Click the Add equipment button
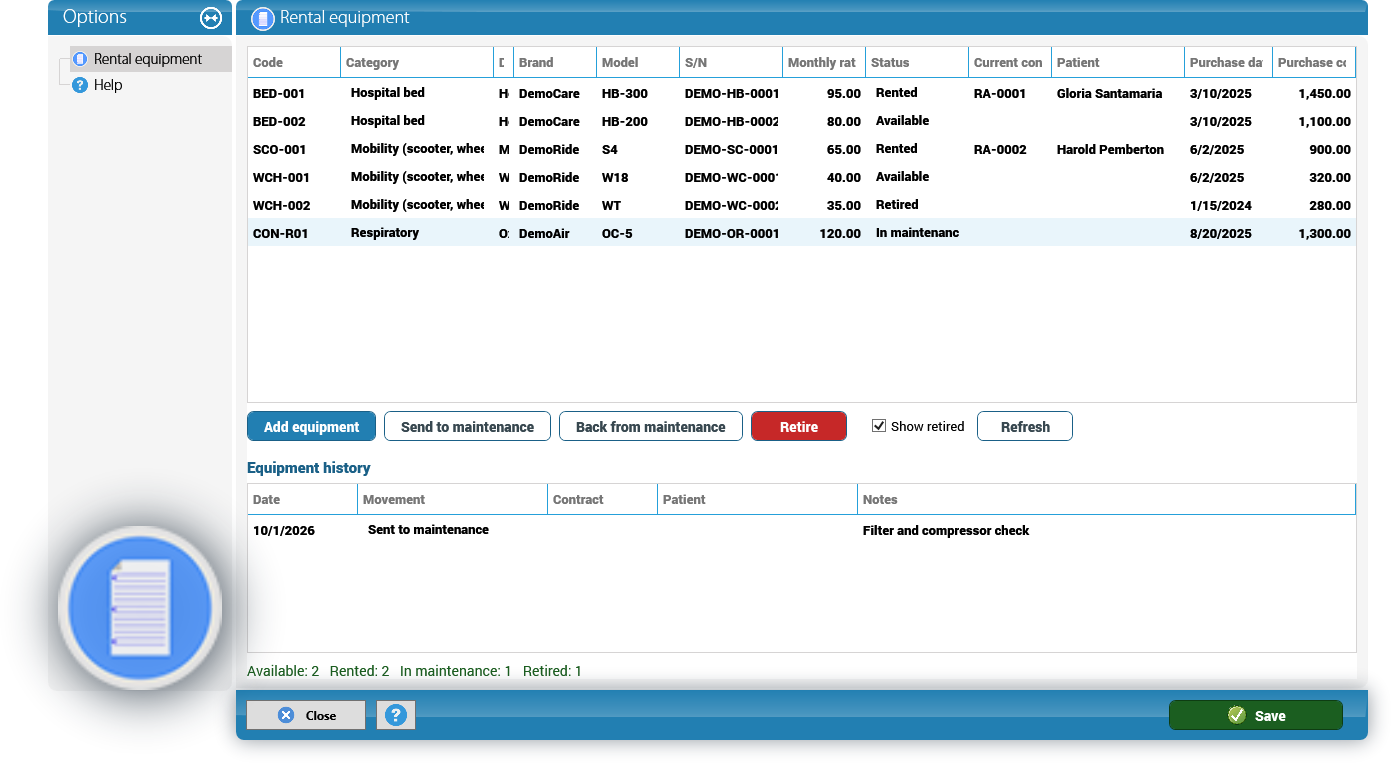 [311, 426]
